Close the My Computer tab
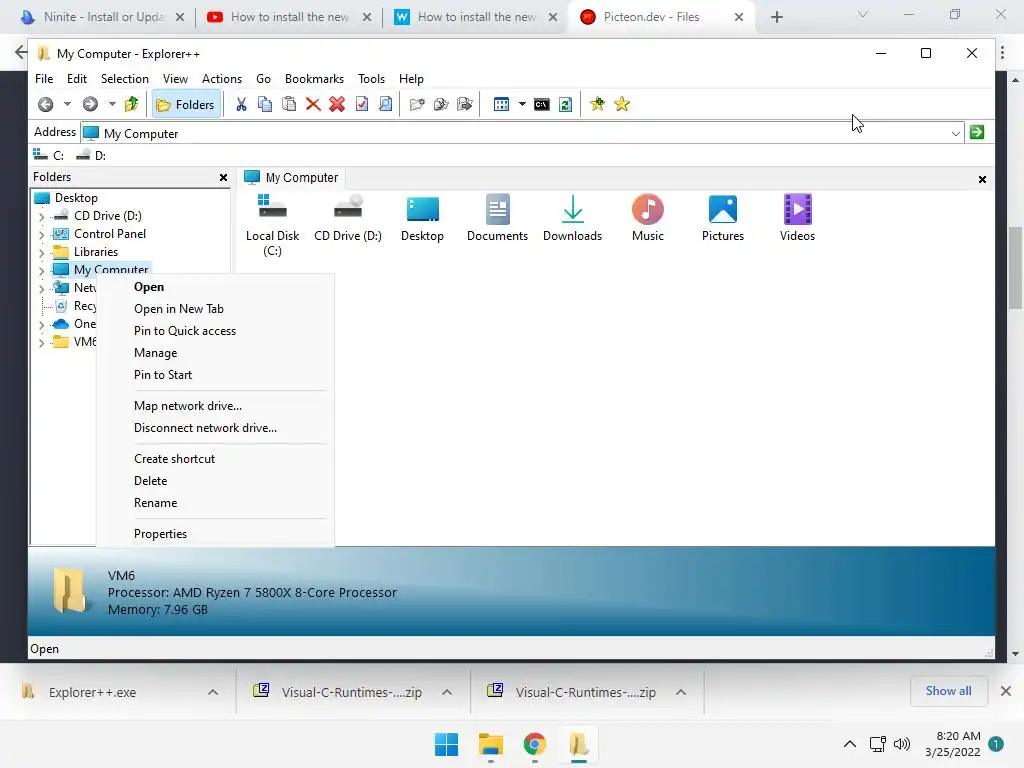This screenshot has height=768, width=1024. click(982, 180)
